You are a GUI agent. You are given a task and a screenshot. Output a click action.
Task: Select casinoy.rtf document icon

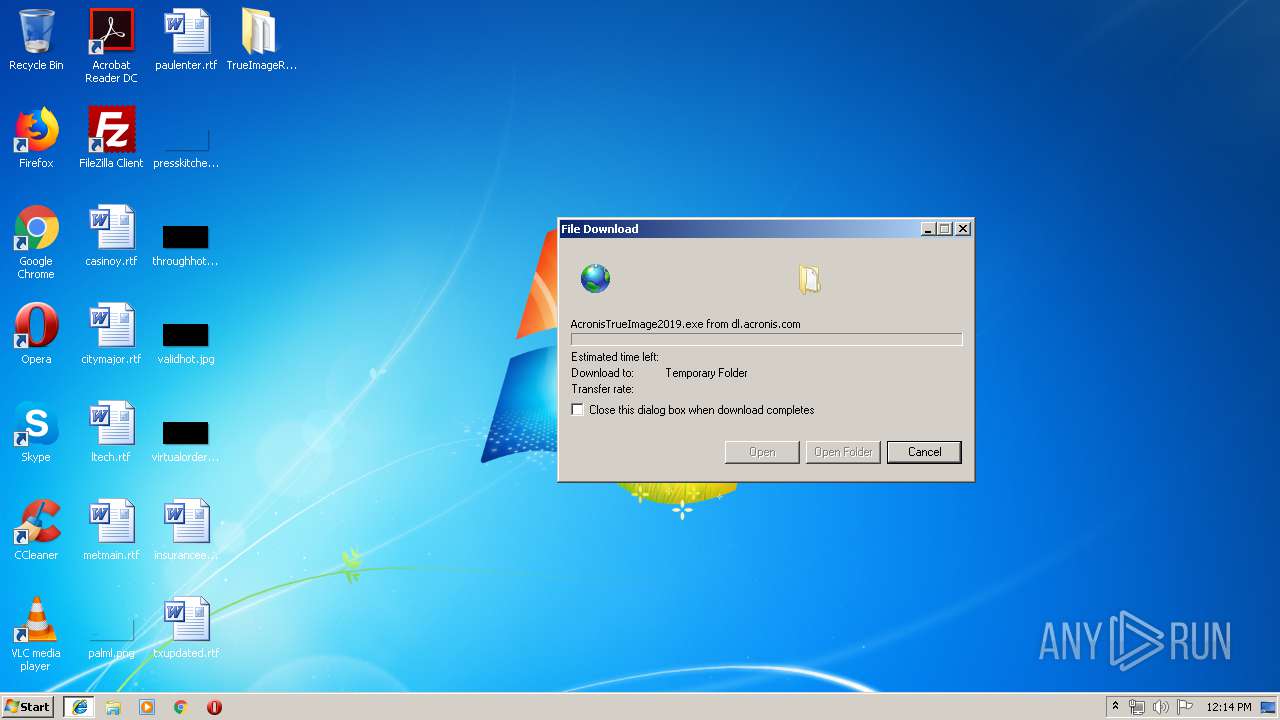point(111,236)
